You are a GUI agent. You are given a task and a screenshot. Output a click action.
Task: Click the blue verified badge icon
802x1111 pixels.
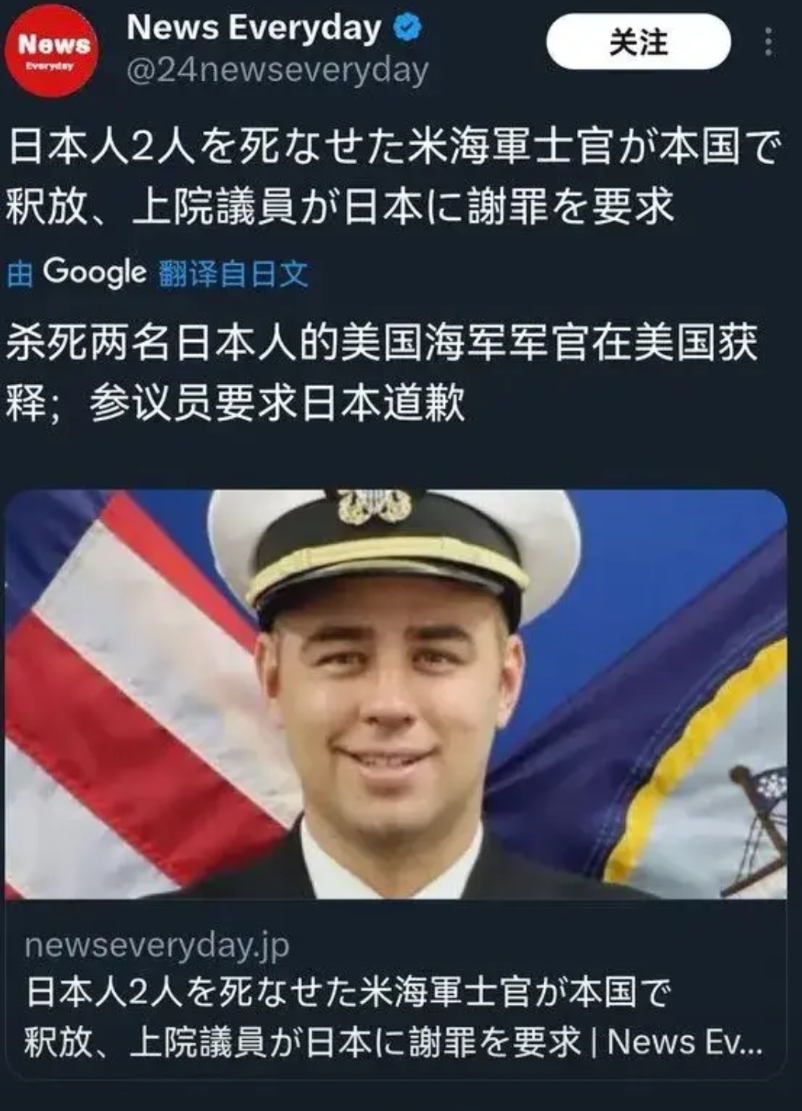pos(407,28)
